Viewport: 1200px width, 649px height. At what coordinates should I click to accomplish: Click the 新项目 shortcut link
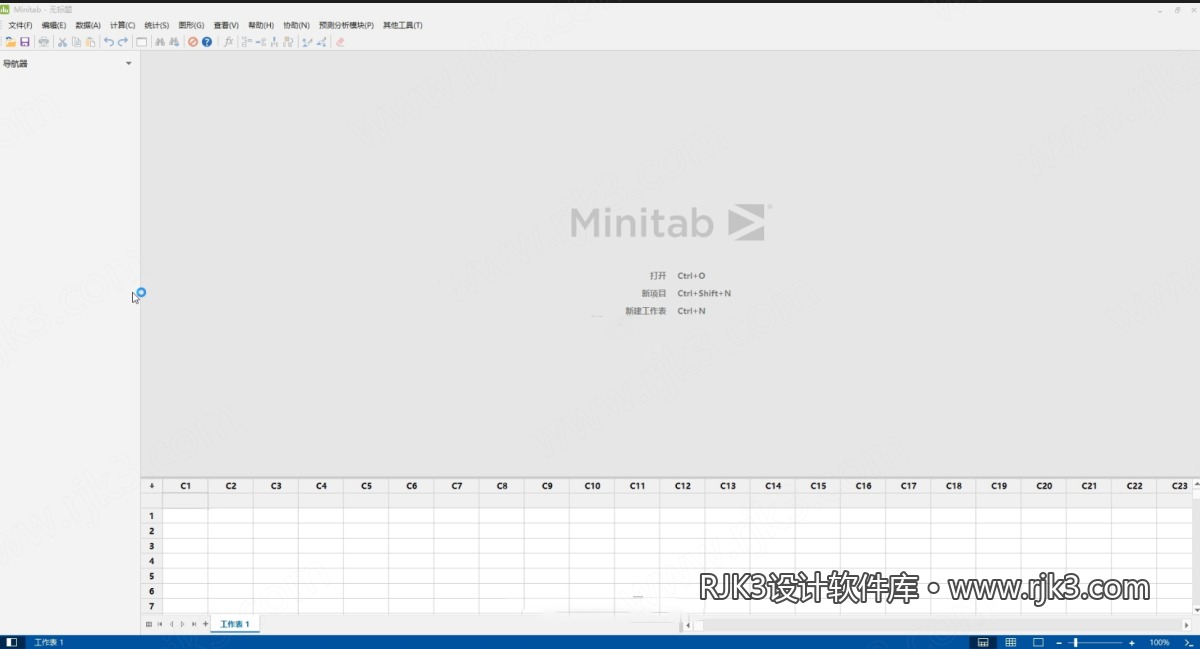[686, 293]
